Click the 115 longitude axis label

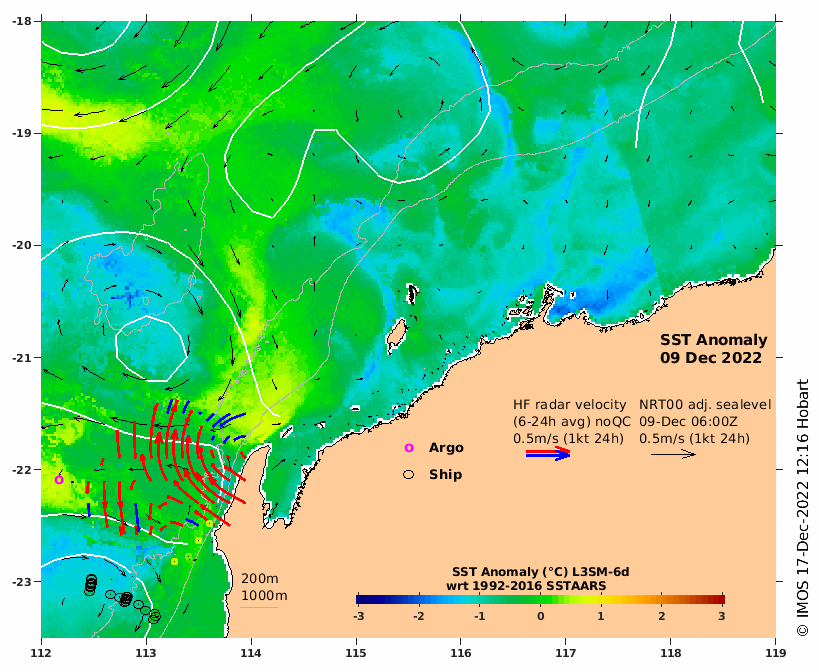tap(356, 653)
